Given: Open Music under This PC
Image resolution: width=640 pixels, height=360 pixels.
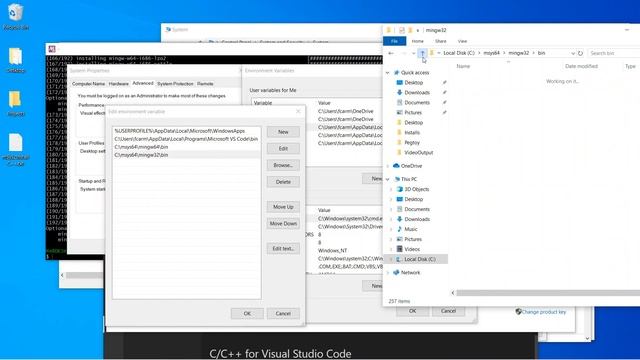Looking at the screenshot, I should [411, 229].
